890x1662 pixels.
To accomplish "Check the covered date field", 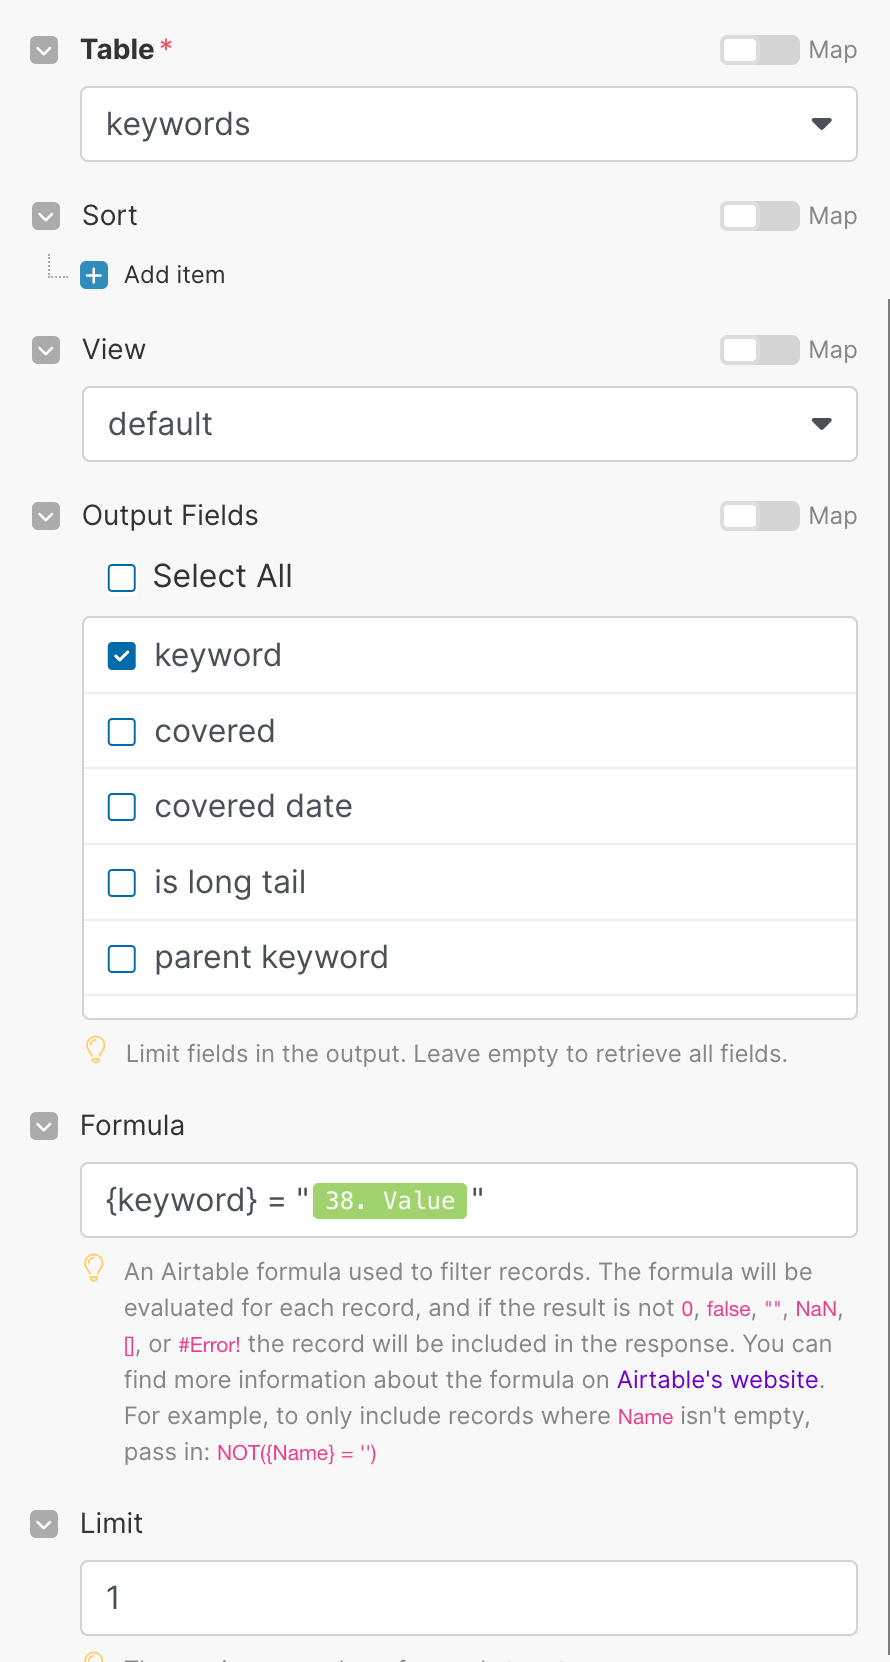I will pos(122,807).
